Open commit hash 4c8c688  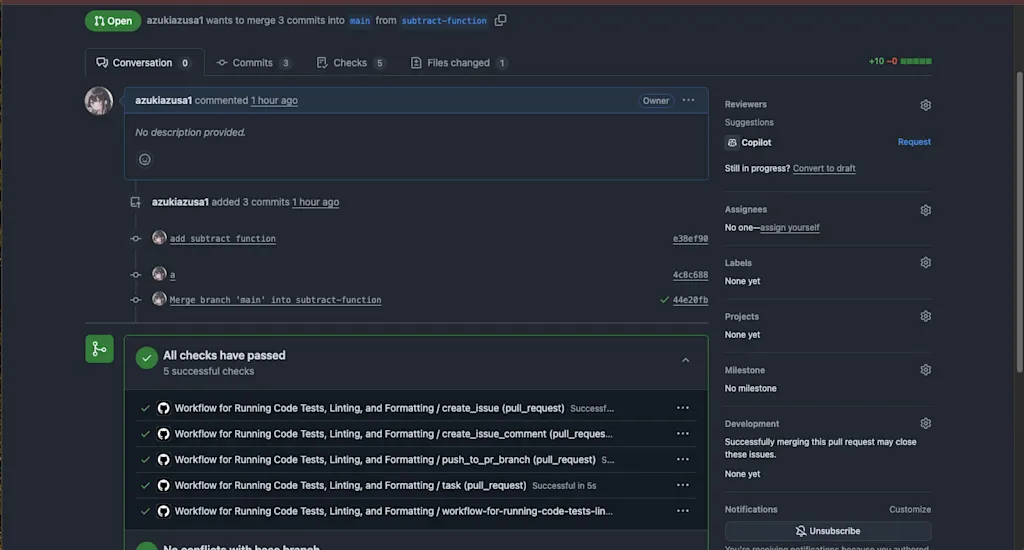point(690,275)
